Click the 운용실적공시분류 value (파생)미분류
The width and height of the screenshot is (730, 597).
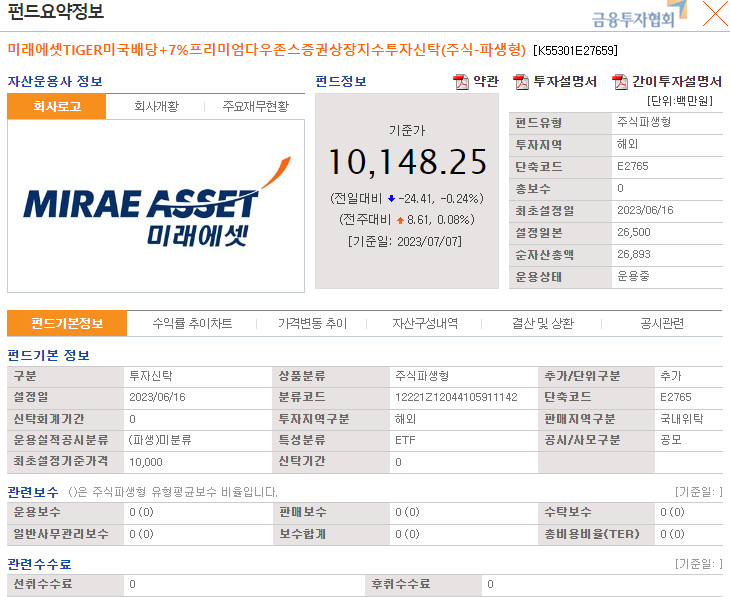coord(160,440)
